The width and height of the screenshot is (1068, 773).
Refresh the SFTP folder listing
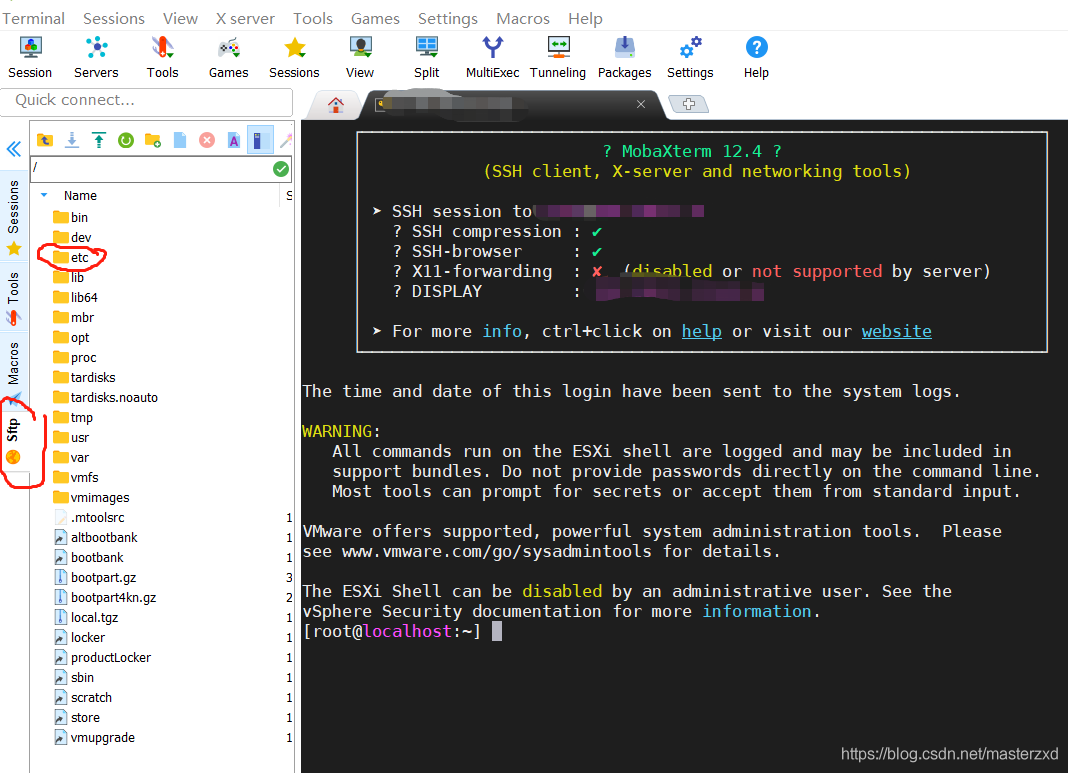[126, 140]
